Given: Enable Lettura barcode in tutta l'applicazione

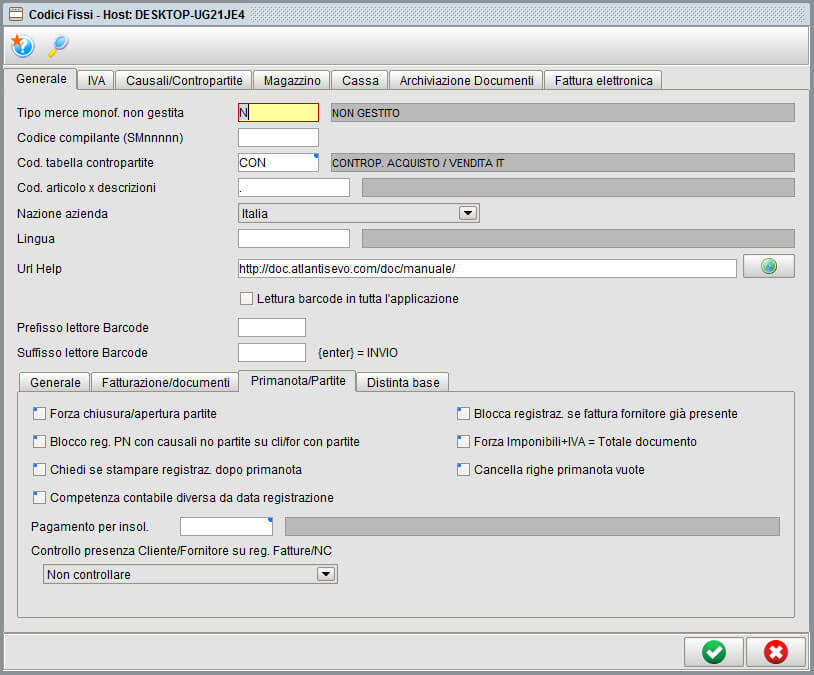Looking at the screenshot, I should (x=245, y=298).
